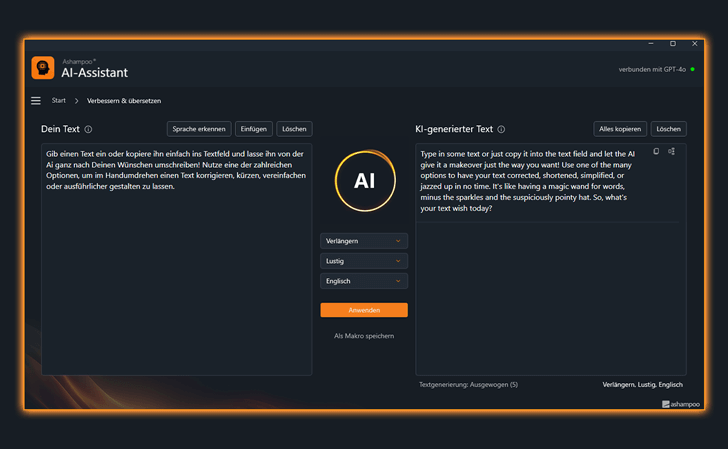The image size is (728, 449).
Task: Select Verbessern & übersetzen breadcrumb item
Action: (124, 101)
